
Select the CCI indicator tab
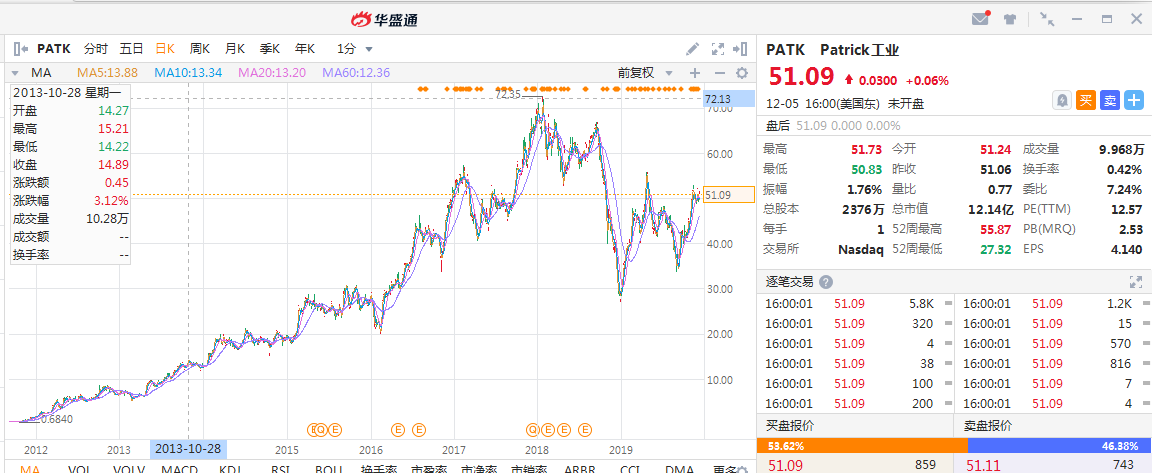click(630, 469)
